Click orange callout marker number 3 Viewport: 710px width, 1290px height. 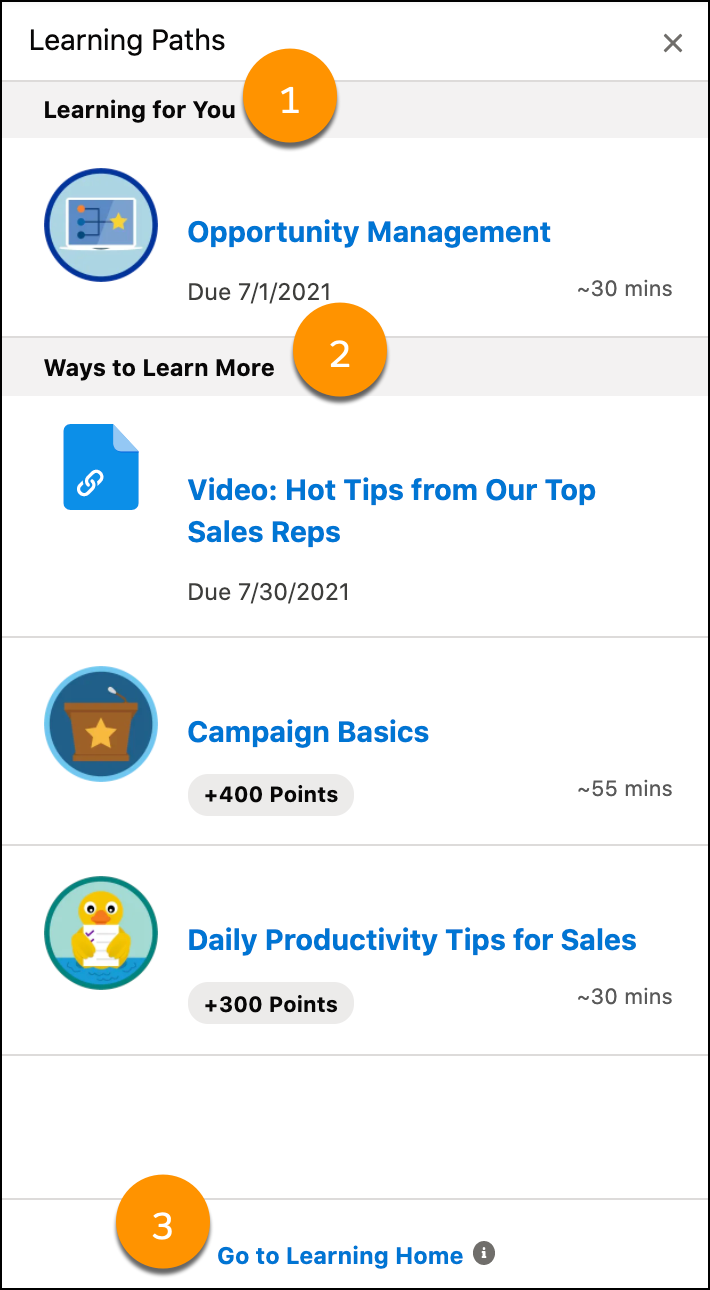coord(163,1223)
